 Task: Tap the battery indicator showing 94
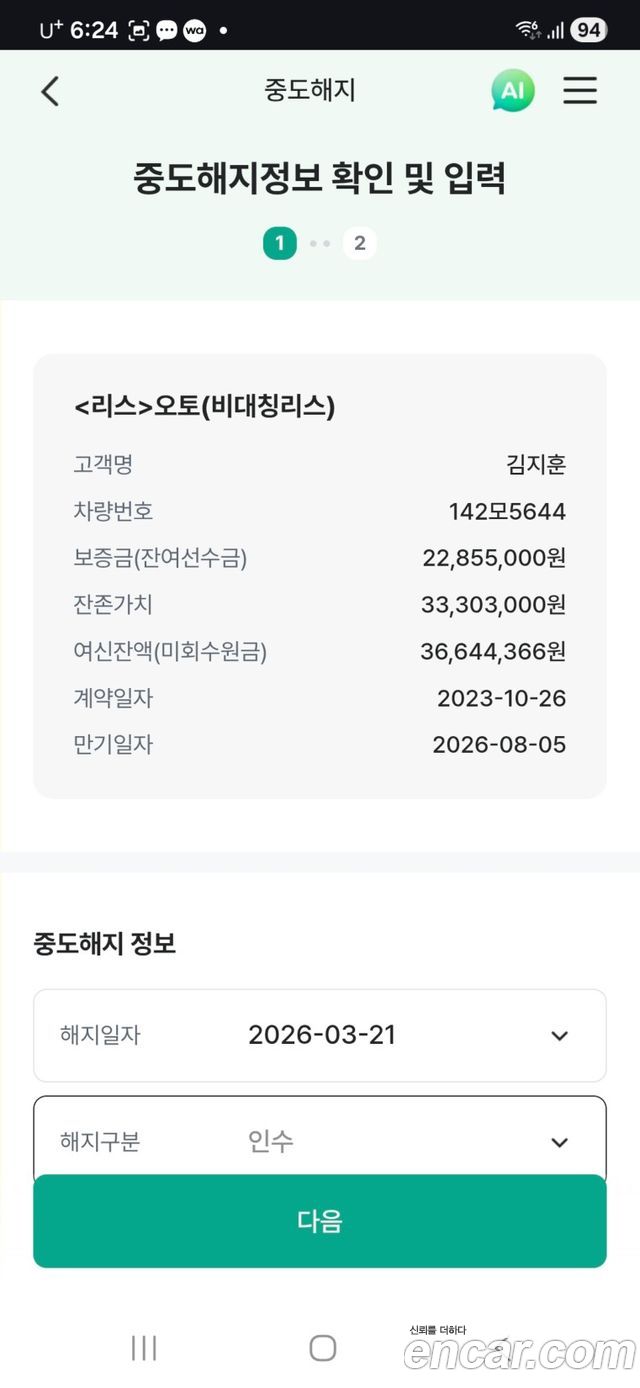588,30
